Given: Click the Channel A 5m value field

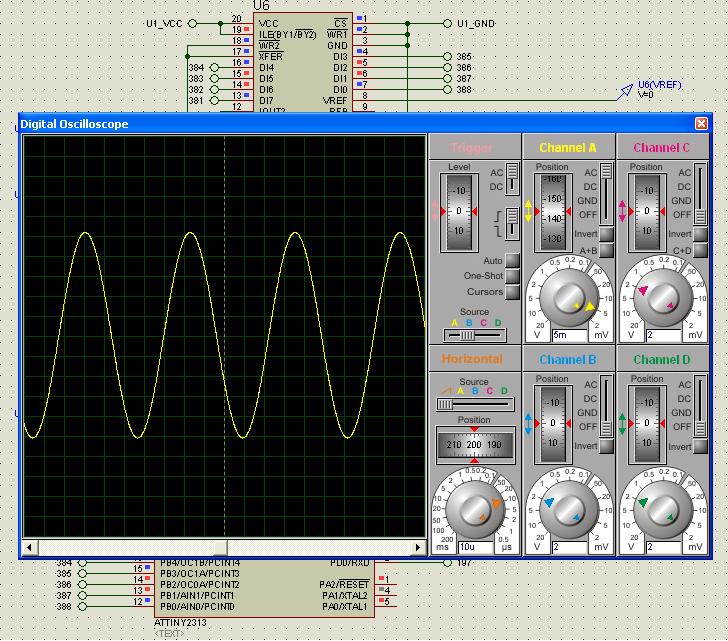Looking at the screenshot, I should coord(569,335).
